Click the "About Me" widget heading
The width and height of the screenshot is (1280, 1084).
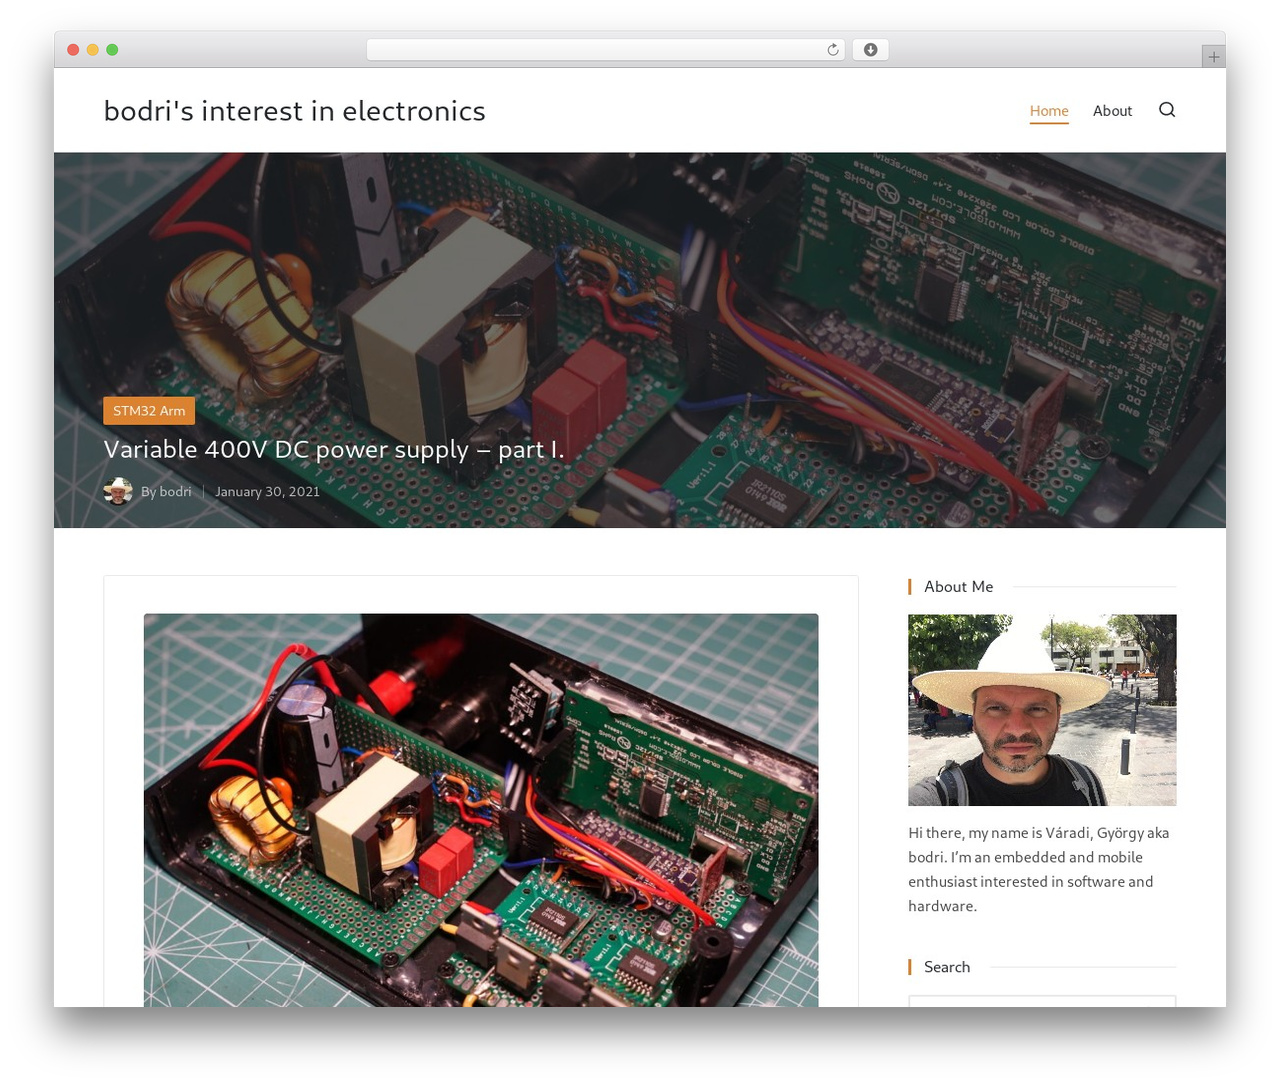958,587
